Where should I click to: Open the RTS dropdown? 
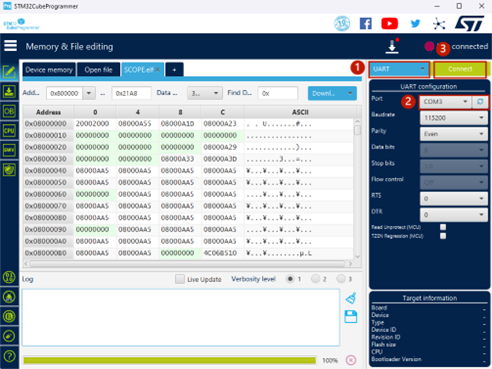click(454, 199)
